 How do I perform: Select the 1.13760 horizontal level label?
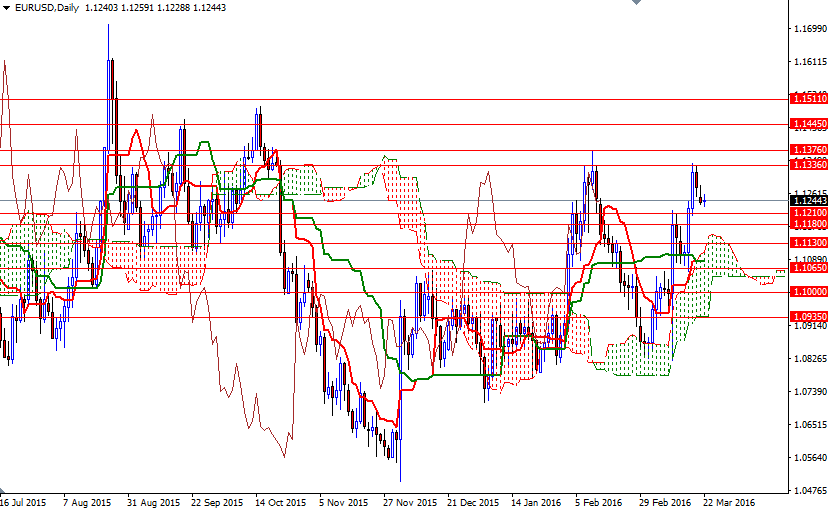click(x=808, y=150)
